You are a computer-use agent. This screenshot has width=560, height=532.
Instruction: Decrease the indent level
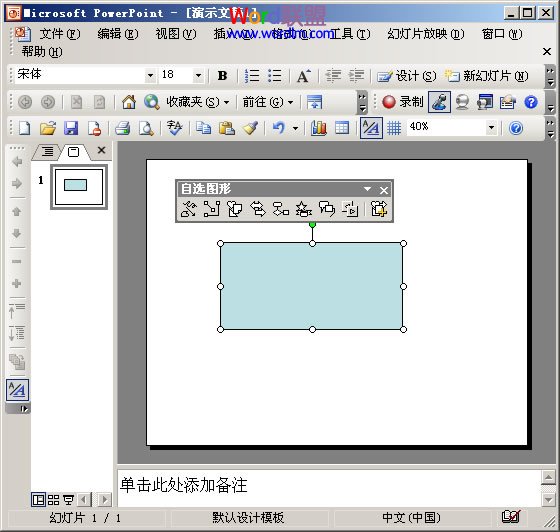click(333, 76)
